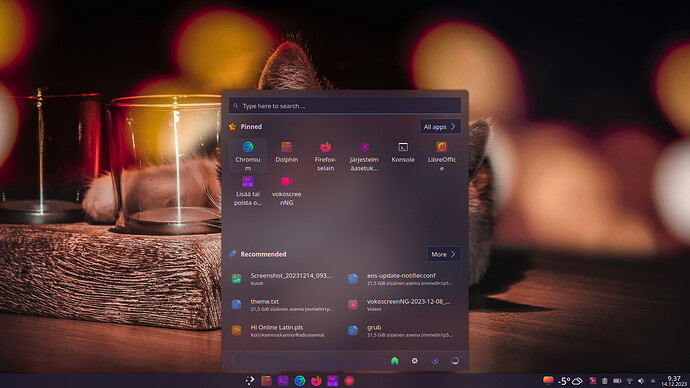Open Chromium from the taskbar
This screenshot has width=690, height=388.
pos(300,381)
